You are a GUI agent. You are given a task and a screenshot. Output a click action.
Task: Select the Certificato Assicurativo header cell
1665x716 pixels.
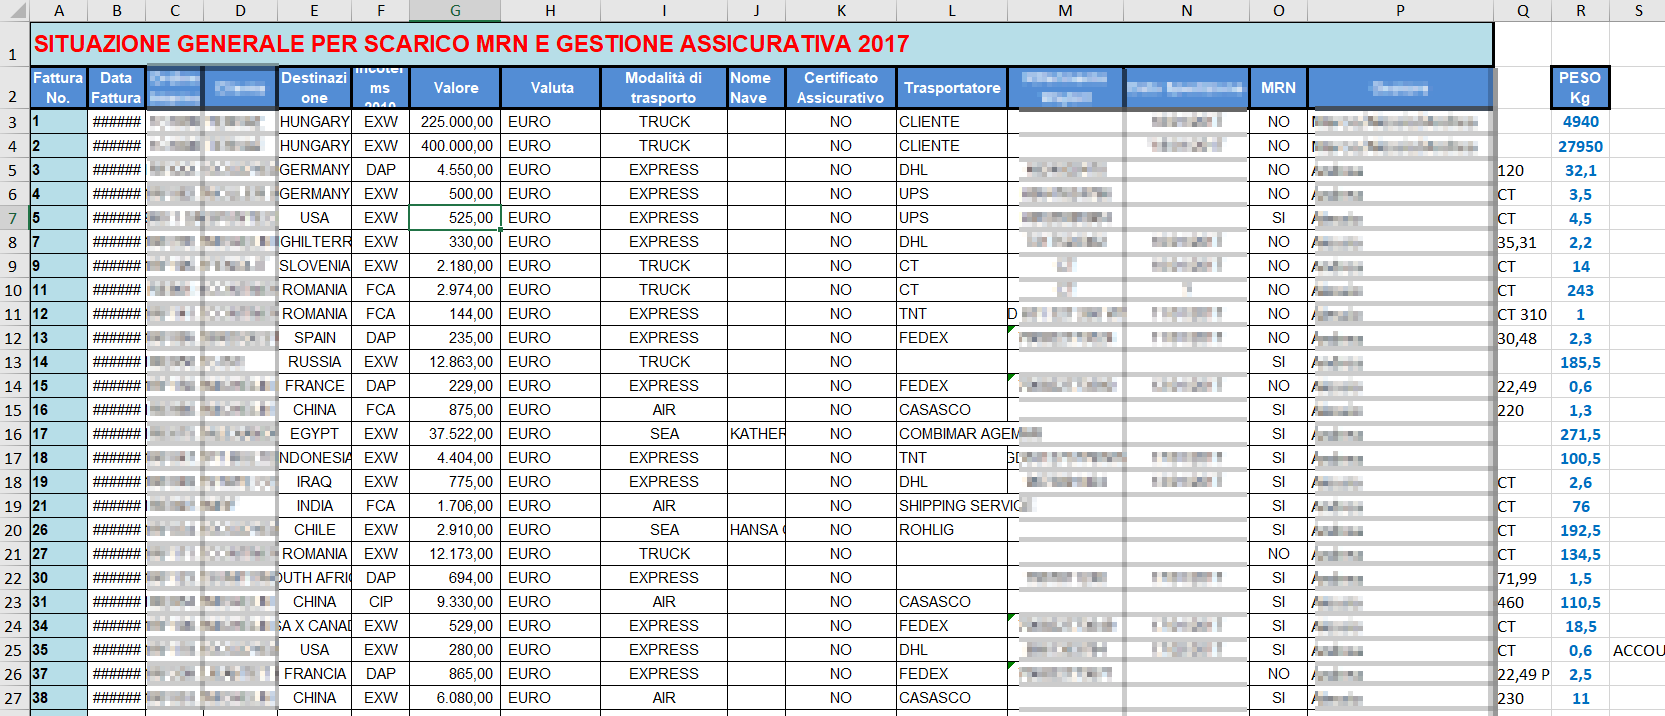click(x=840, y=88)
